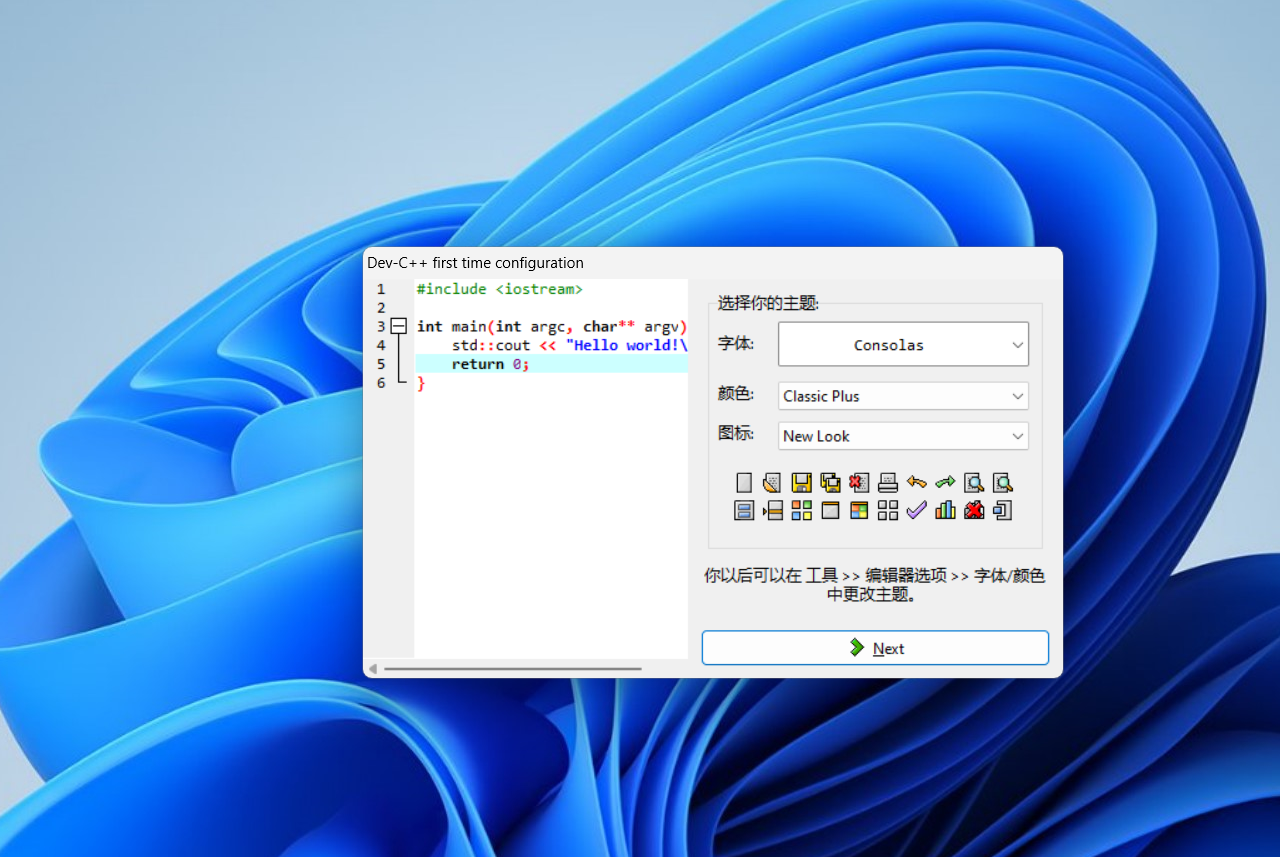Click the blank New file icon
Image resolution: width=1280 pixels, height=857 pixels.
point(744,483)
